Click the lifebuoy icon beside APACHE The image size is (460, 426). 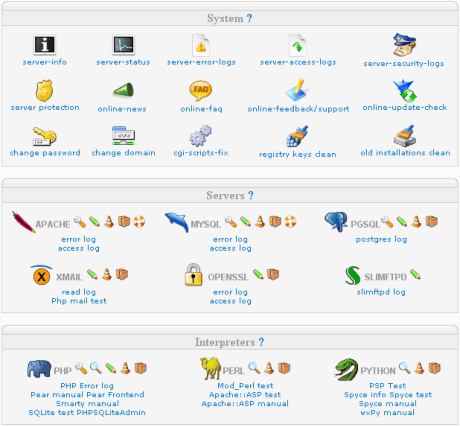(x=139, y=221)
